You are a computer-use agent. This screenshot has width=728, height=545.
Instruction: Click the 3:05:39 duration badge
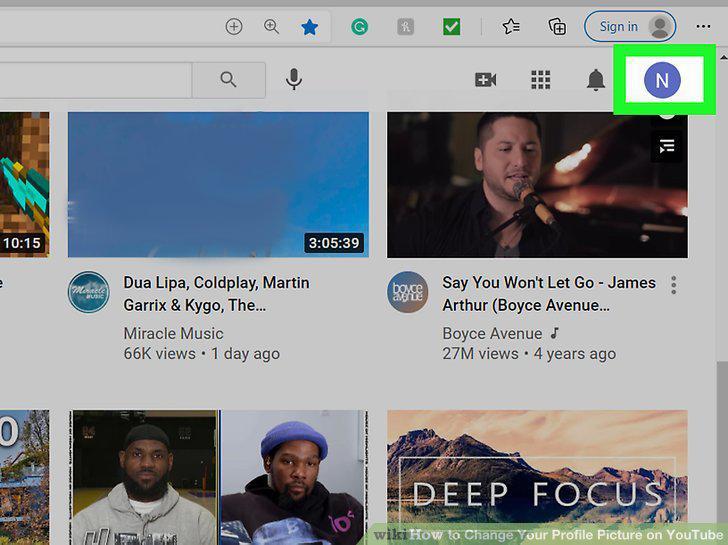[x=334, y=243]
